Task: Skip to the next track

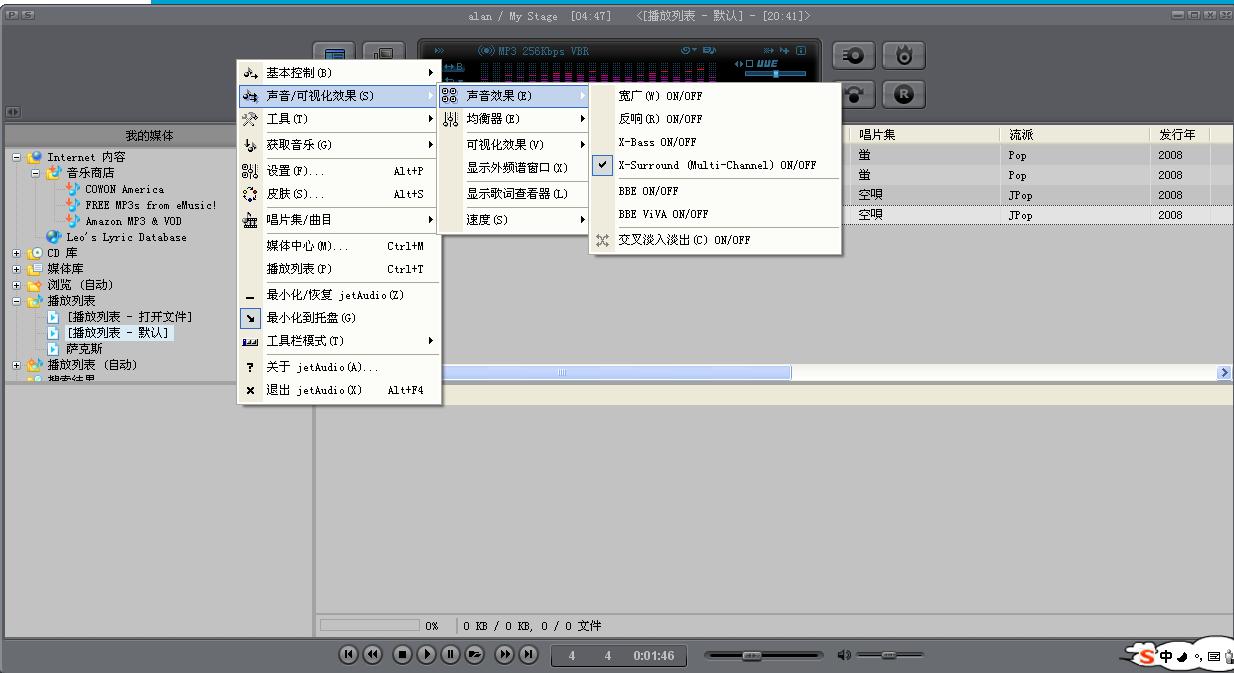Action: coord(528,655)
